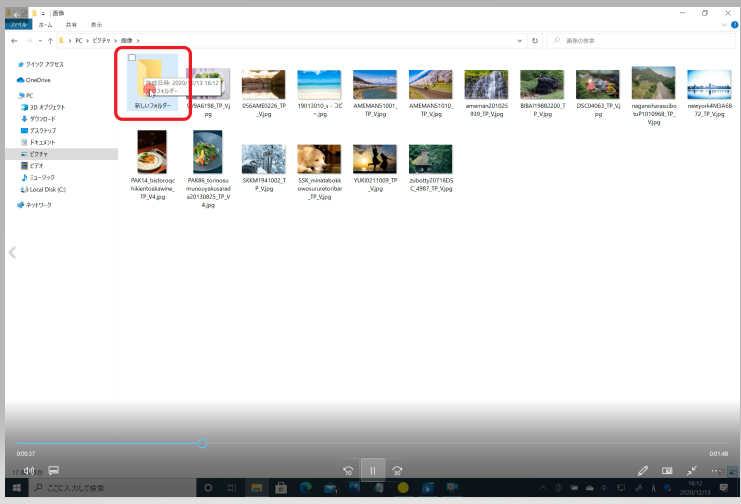Expand the address bar history dropdown
The width and height of the screenshot is (741, 504).
click(x=519, y=41)
